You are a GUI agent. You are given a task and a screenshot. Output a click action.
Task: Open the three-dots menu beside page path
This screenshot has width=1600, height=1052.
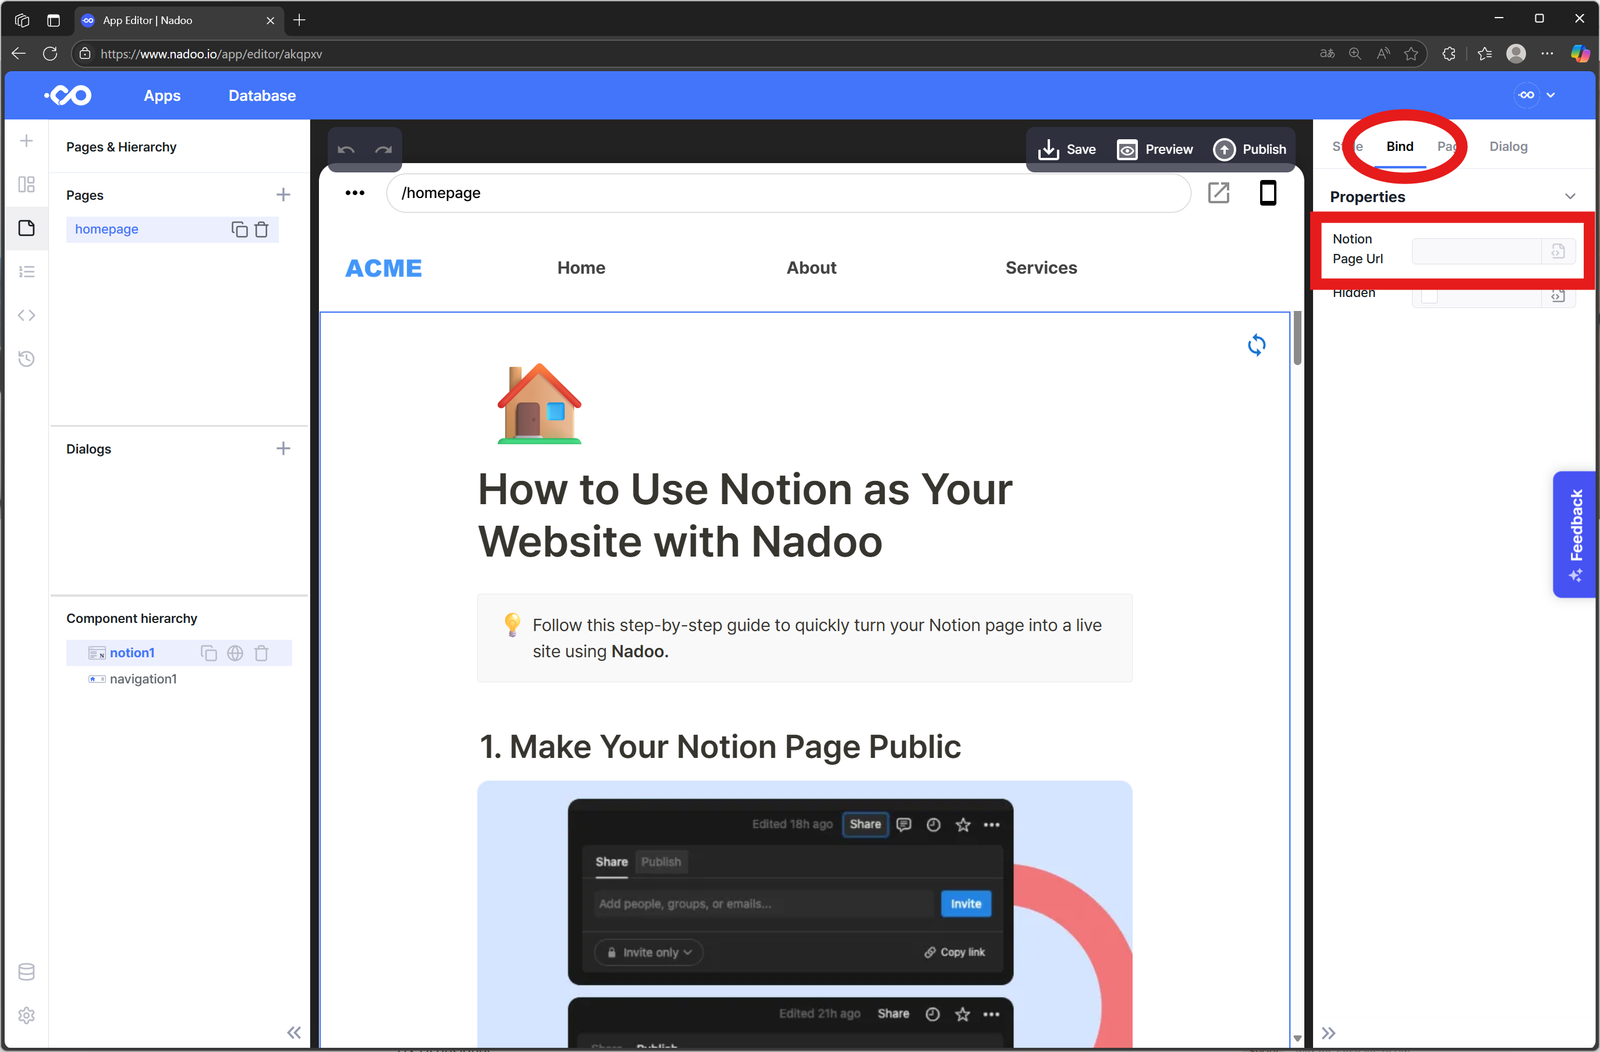355,193
